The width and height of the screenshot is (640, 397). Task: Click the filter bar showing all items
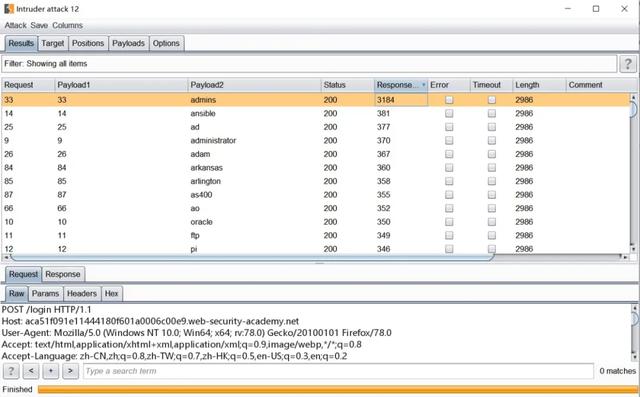(x=309, y=64)
